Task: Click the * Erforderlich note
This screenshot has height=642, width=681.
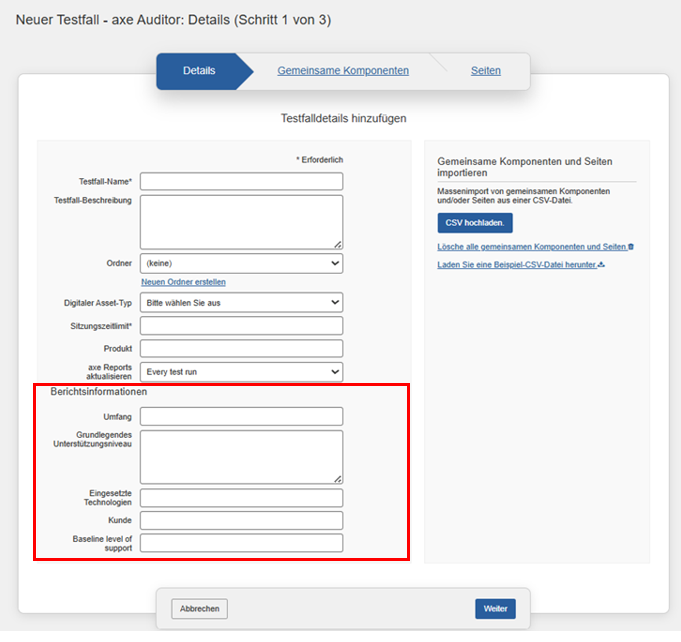Action: pos(320,160)
